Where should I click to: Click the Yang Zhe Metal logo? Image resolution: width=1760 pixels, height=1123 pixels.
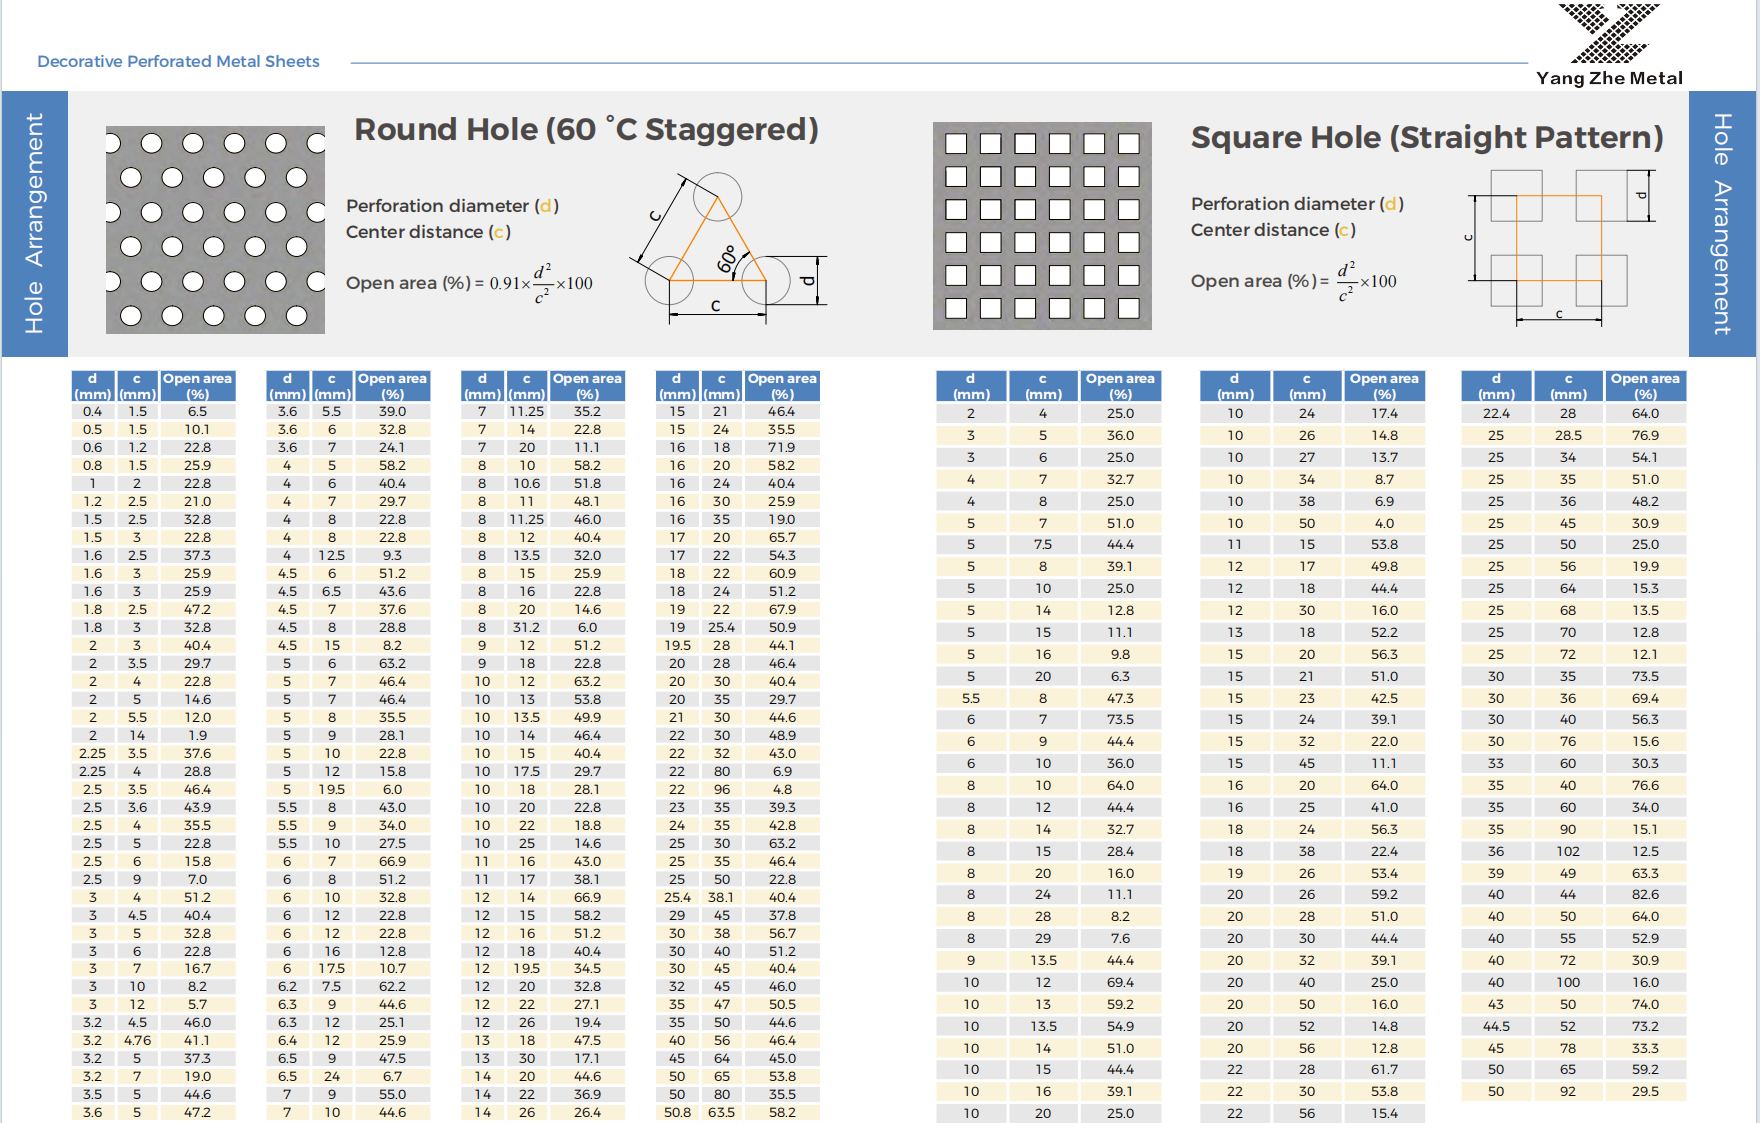[1609, 45]
